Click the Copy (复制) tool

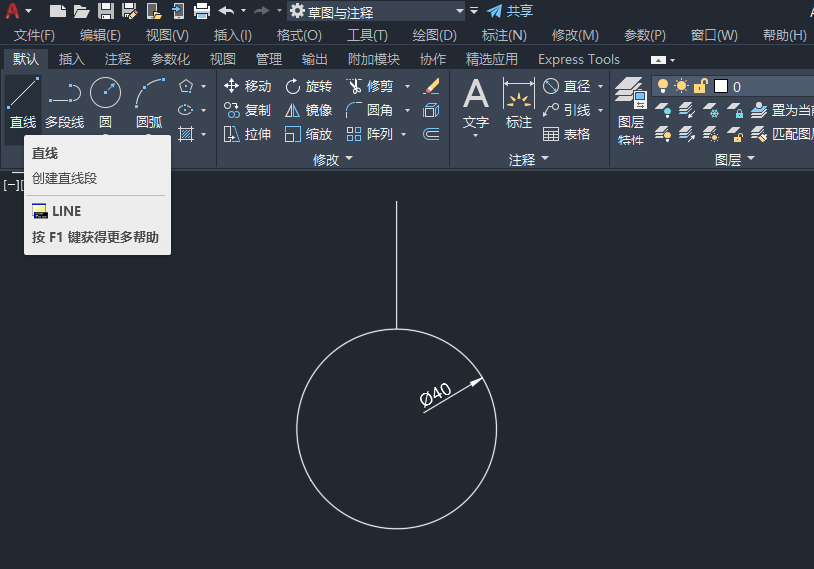[248, 110]
